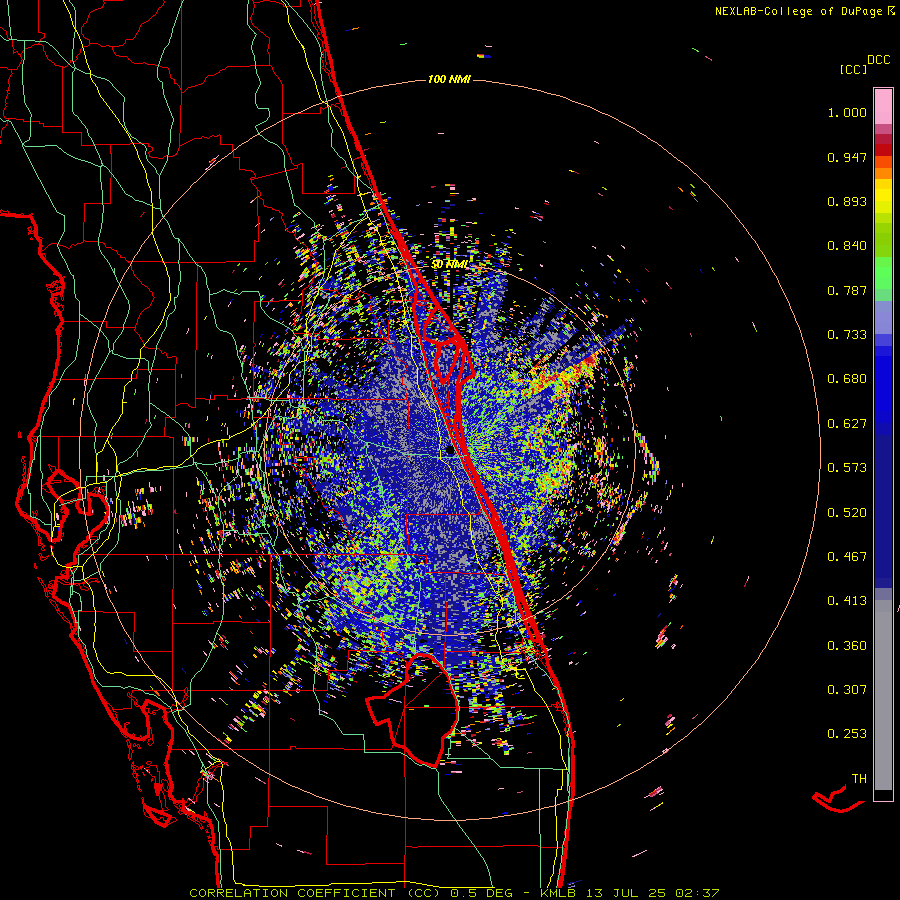This screenshot has width=900, height=900.
Task: Pick the bright green color bar segment
Action: coord(883,273)
